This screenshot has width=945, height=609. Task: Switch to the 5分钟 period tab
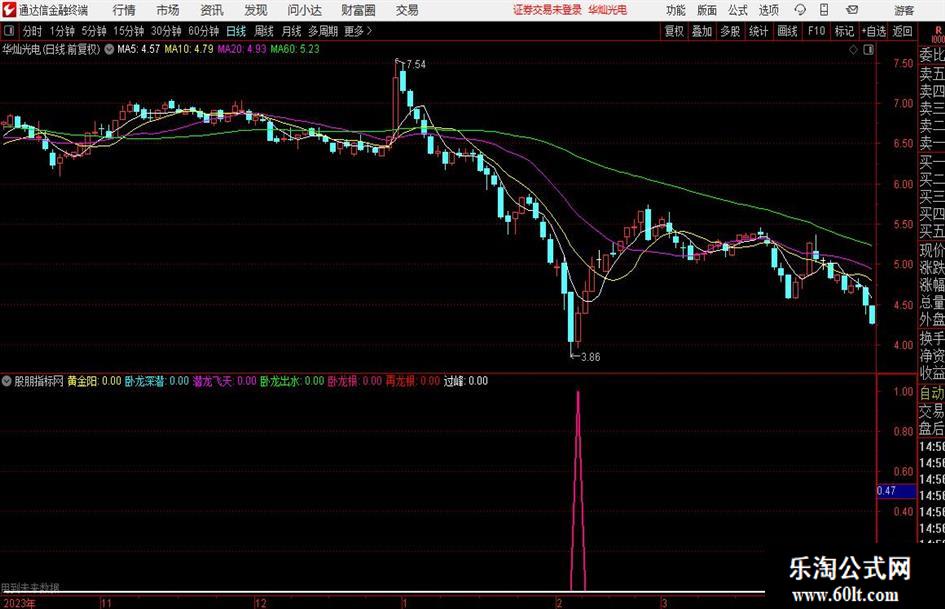point(93,31)
